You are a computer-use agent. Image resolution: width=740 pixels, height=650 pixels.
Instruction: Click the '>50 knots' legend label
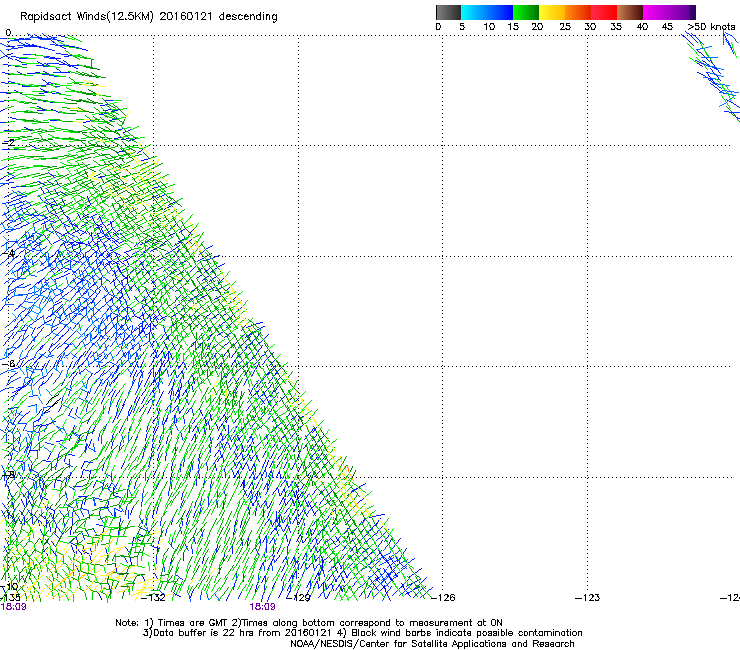click(711, 27)
